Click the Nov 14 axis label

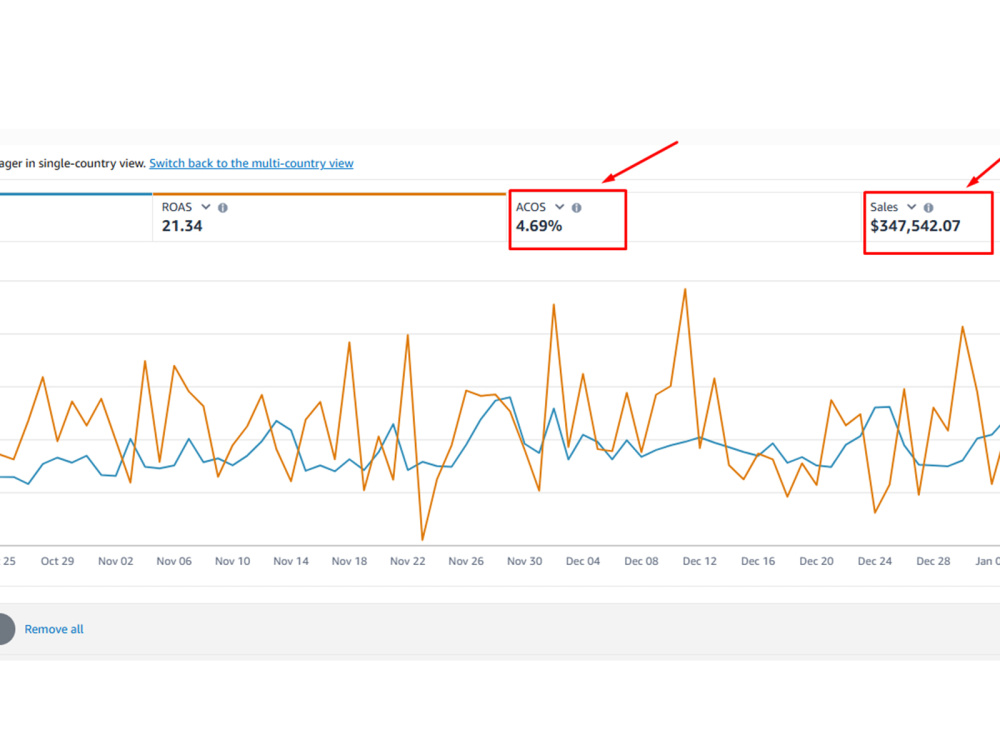(291, 561)
